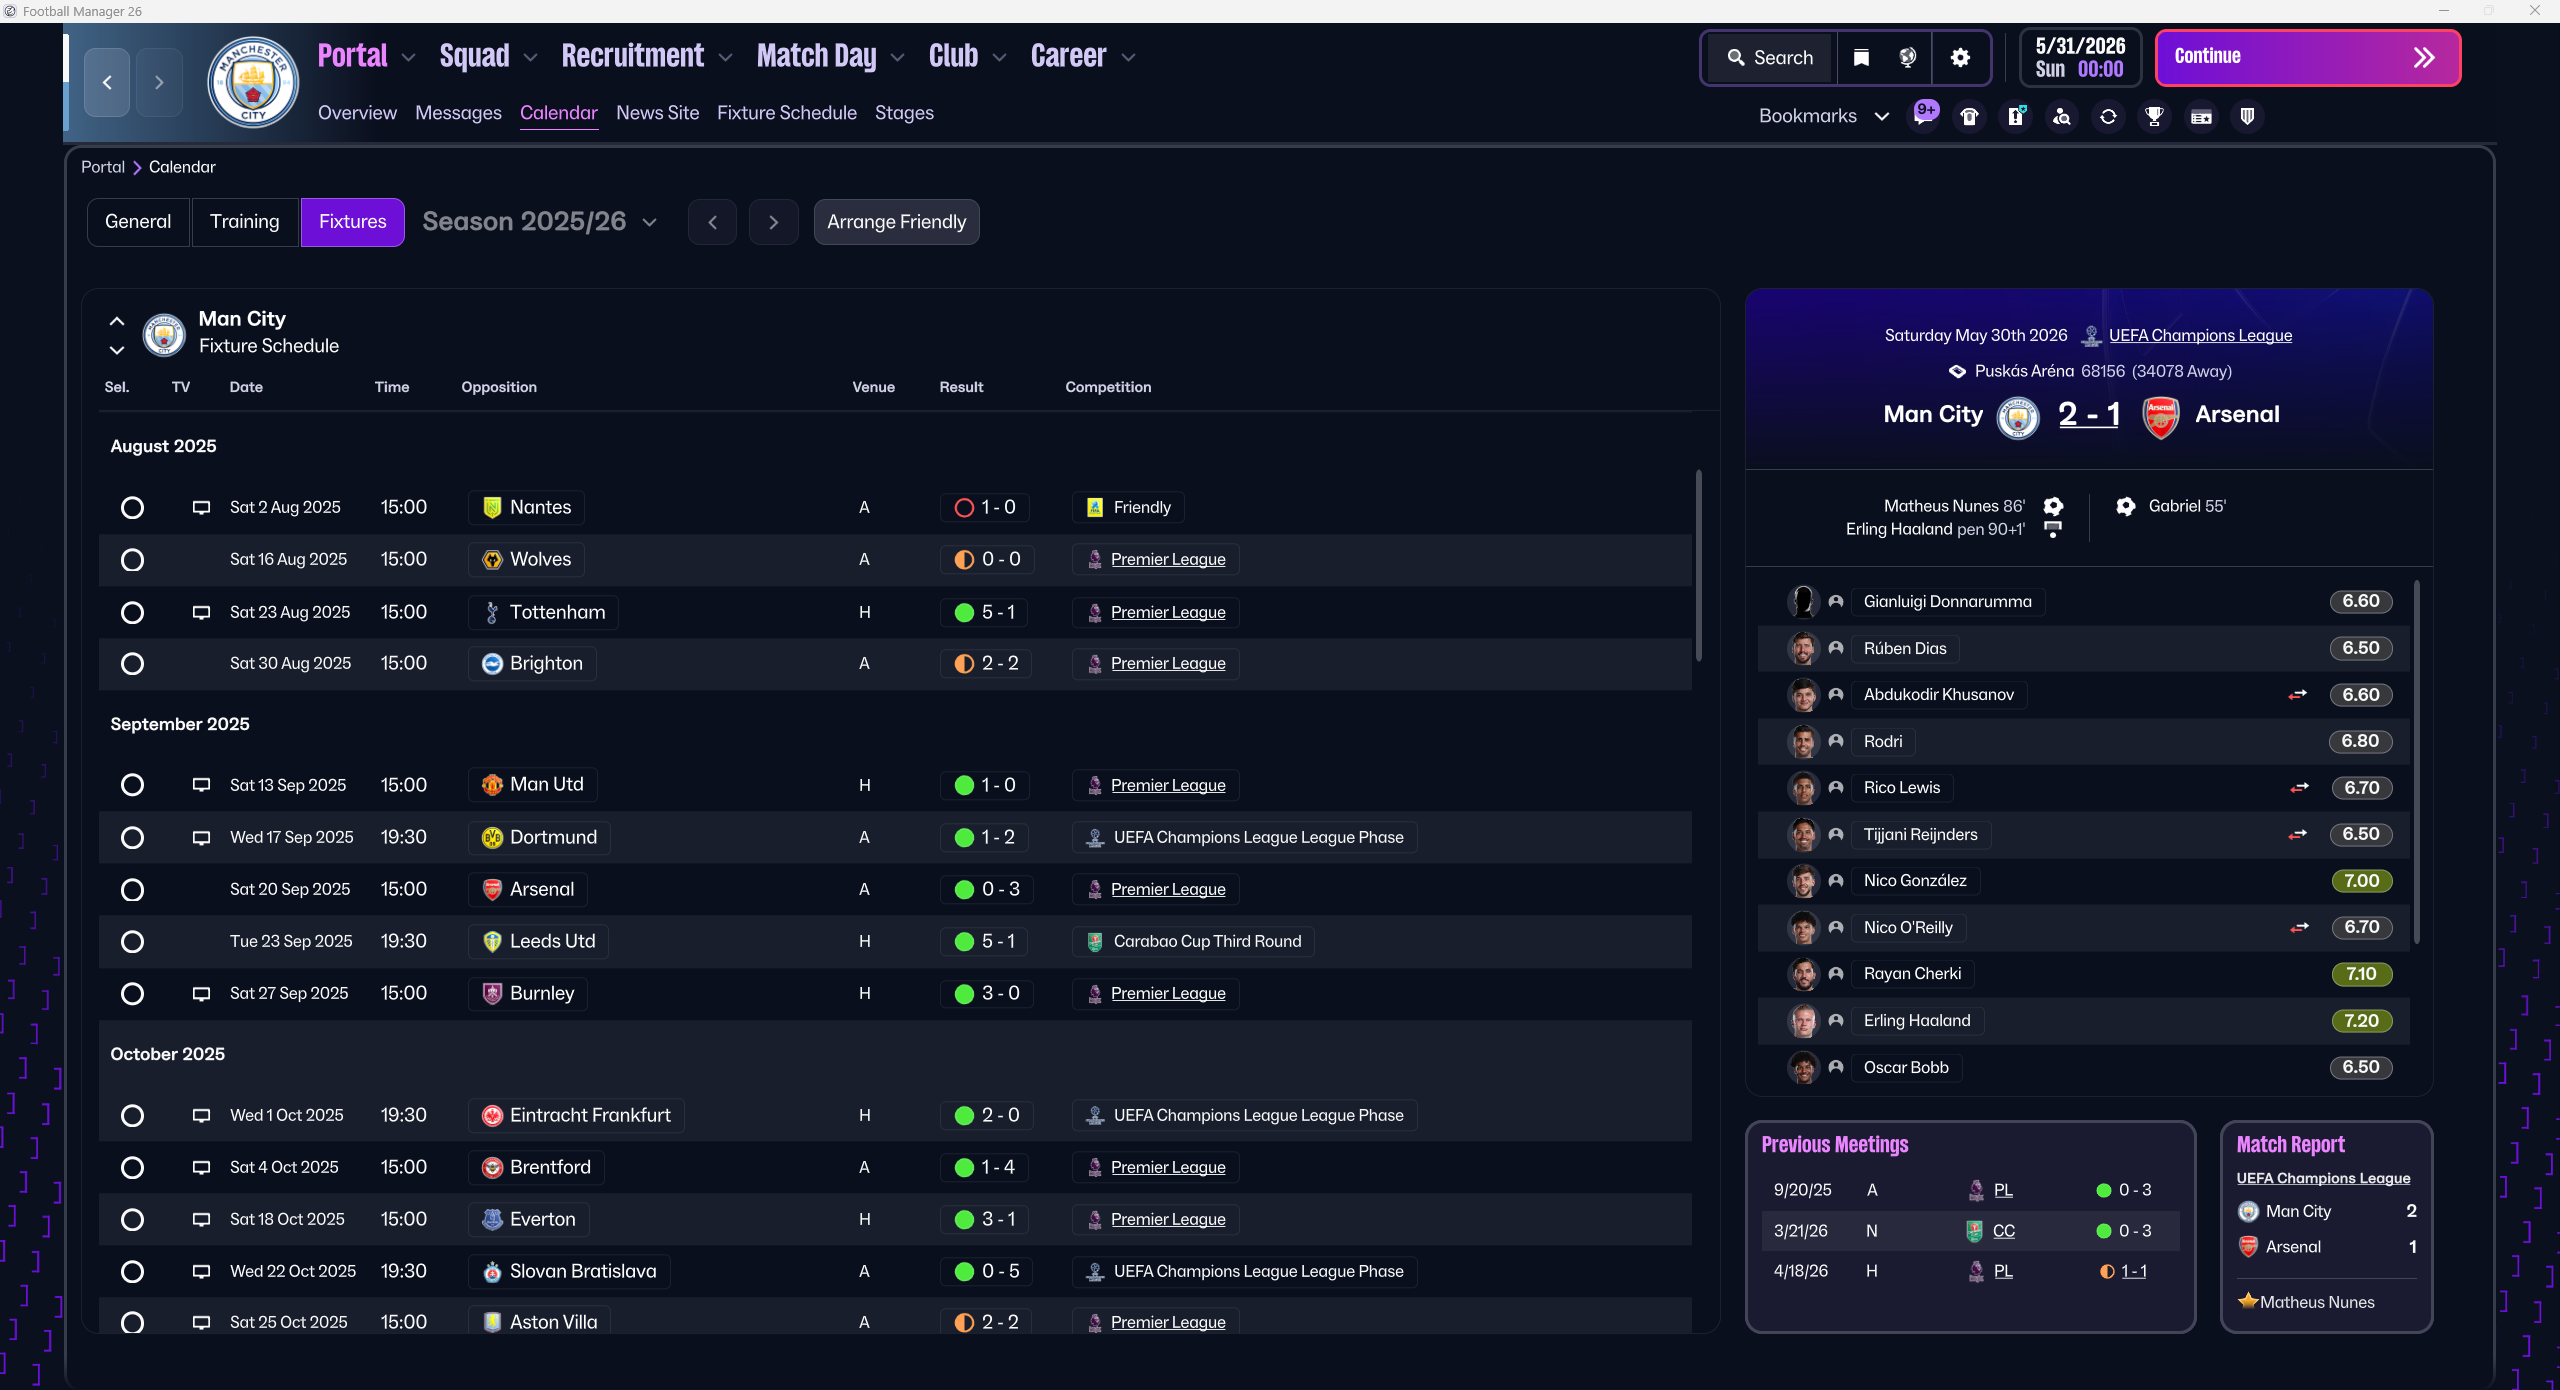Select the radio button for Eintracht Frankfurt fixture
The height and width of the screenshot is (1390, 2560).
[x=132, y=1116]
